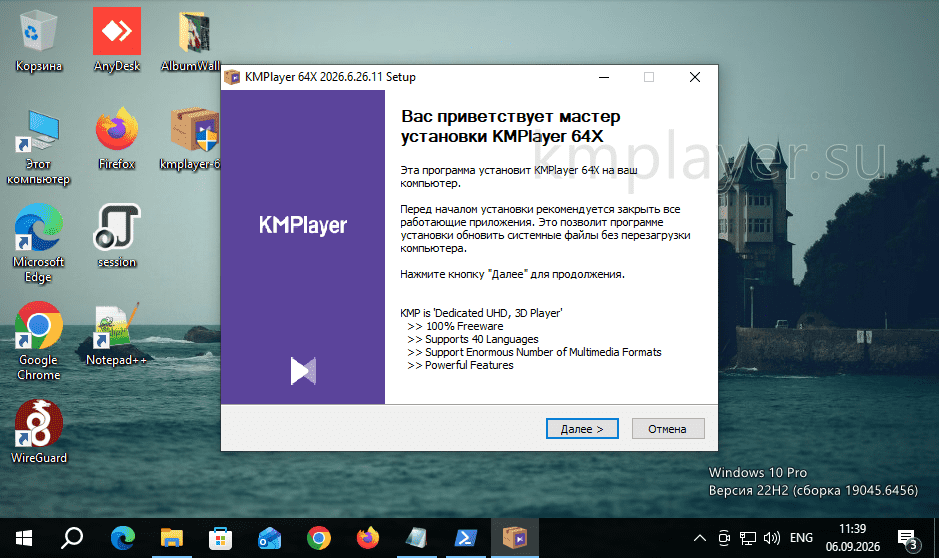Viewport: 939px width, 558px height.
Task: Select the AnyDesk desktop icon
Action: [x=117, y=41]
